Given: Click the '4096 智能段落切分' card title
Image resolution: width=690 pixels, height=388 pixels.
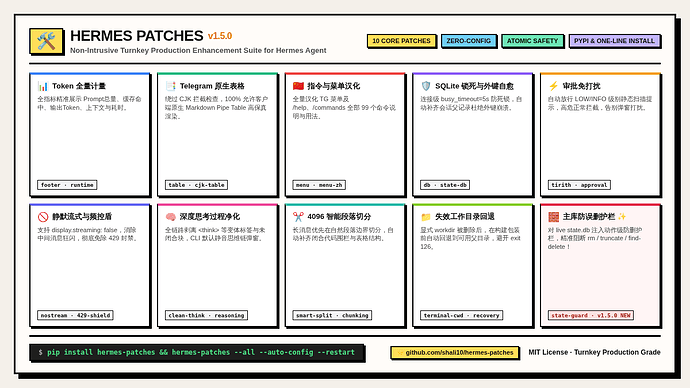Looking at the screenshot, I should tap(339, 217).
